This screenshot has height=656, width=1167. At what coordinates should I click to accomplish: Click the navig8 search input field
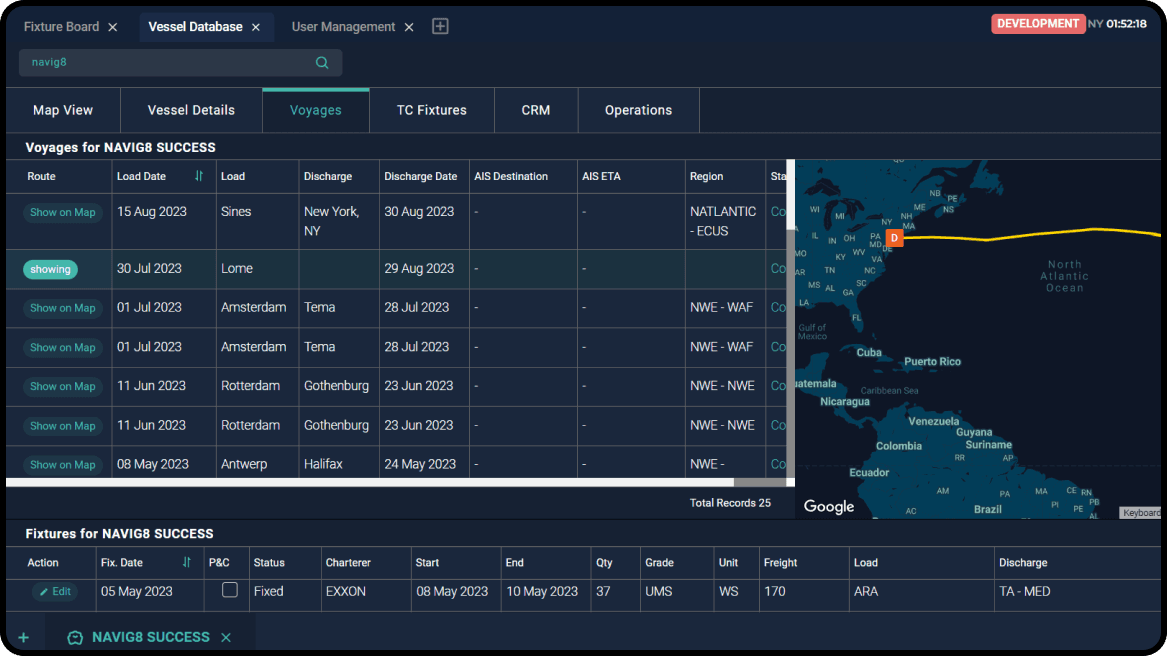pos(180,63)
